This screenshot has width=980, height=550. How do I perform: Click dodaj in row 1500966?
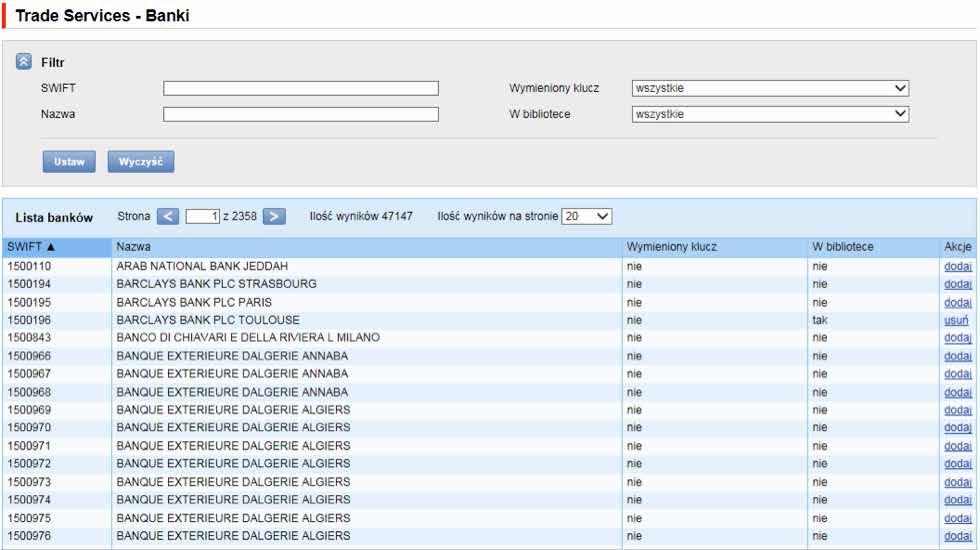pos(958,356)
